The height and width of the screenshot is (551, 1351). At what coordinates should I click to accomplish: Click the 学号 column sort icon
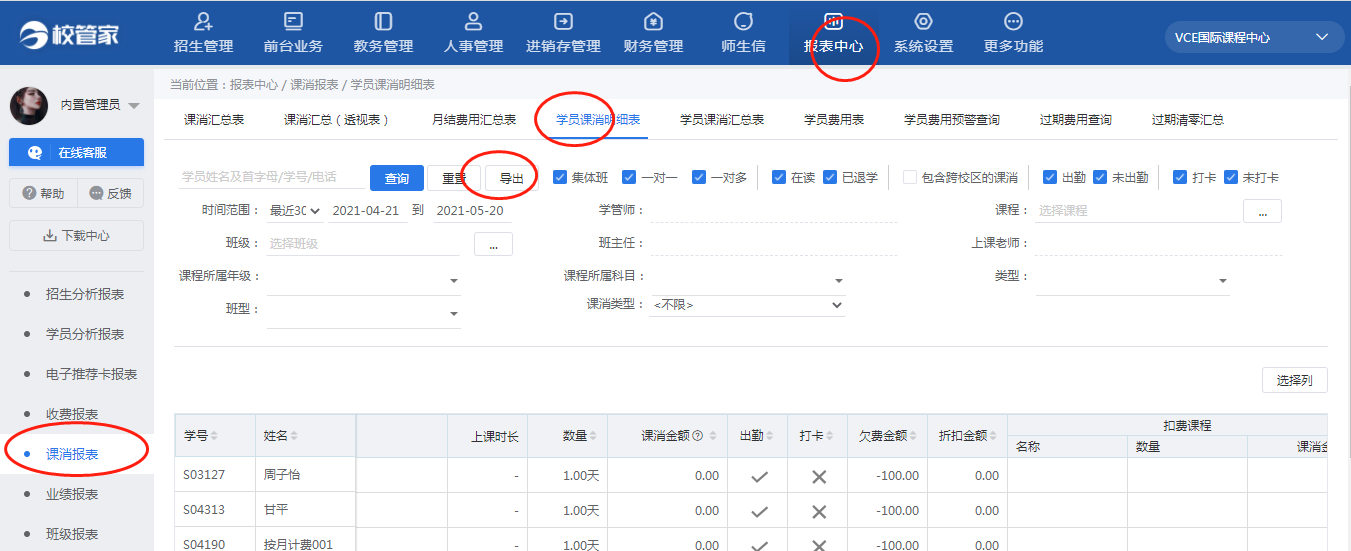coord(214,436)
